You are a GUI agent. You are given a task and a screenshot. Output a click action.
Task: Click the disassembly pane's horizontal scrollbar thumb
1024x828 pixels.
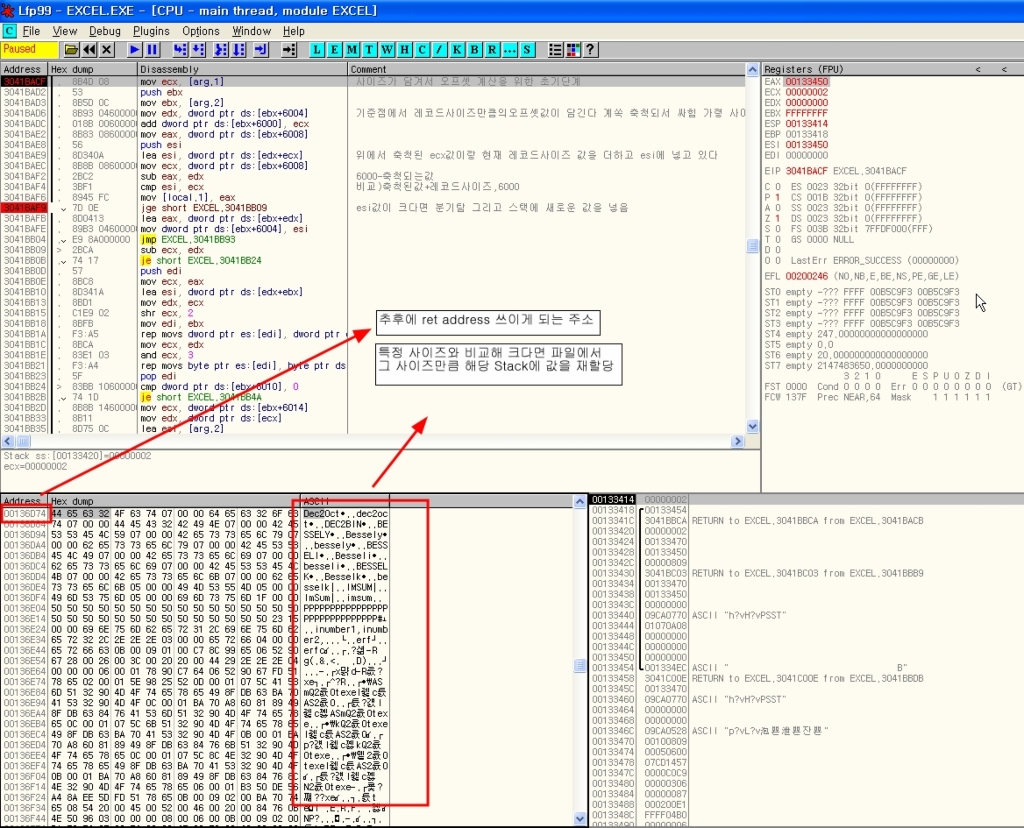pyautogui.click(x=23, y=441)
